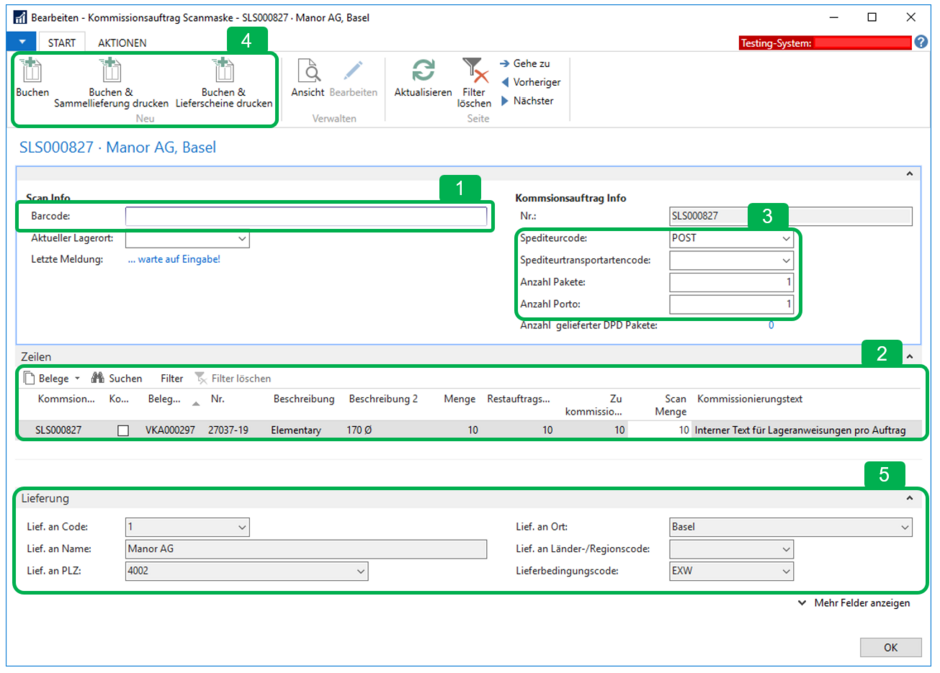Screen dimensions: 940x673
Task: Click Filter löschen in Zeilen toolbar
Action: pyautogui.click(x=233, y=378)
